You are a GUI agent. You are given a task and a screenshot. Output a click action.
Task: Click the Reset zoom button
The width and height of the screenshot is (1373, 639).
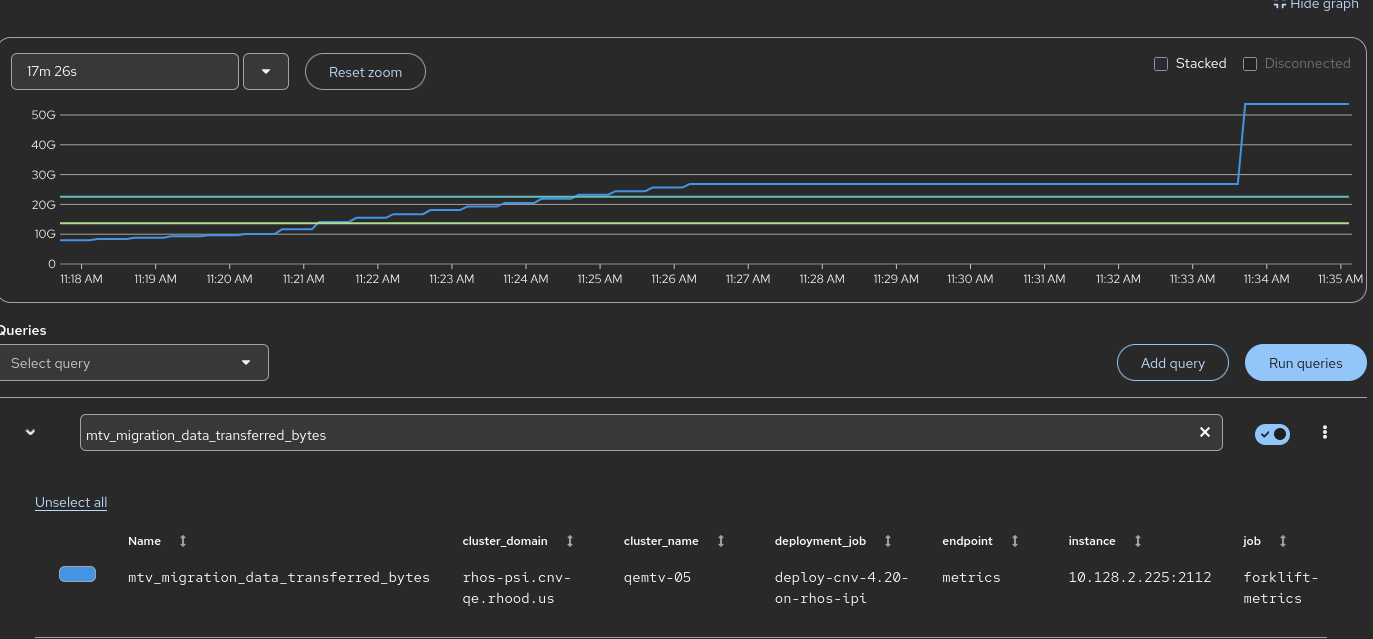365,72
